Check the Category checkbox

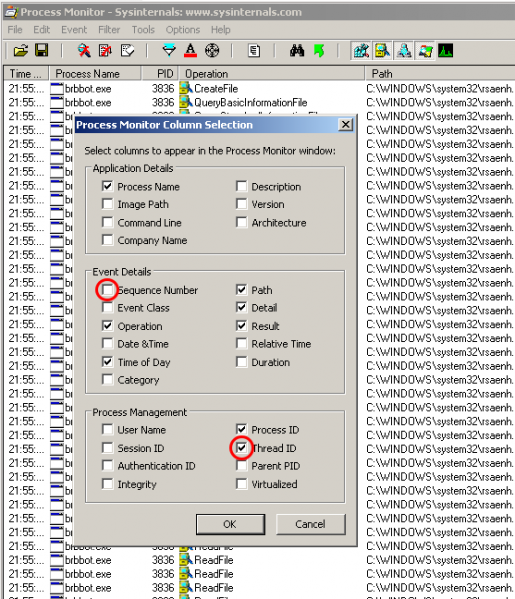click(x=107, y=380)
